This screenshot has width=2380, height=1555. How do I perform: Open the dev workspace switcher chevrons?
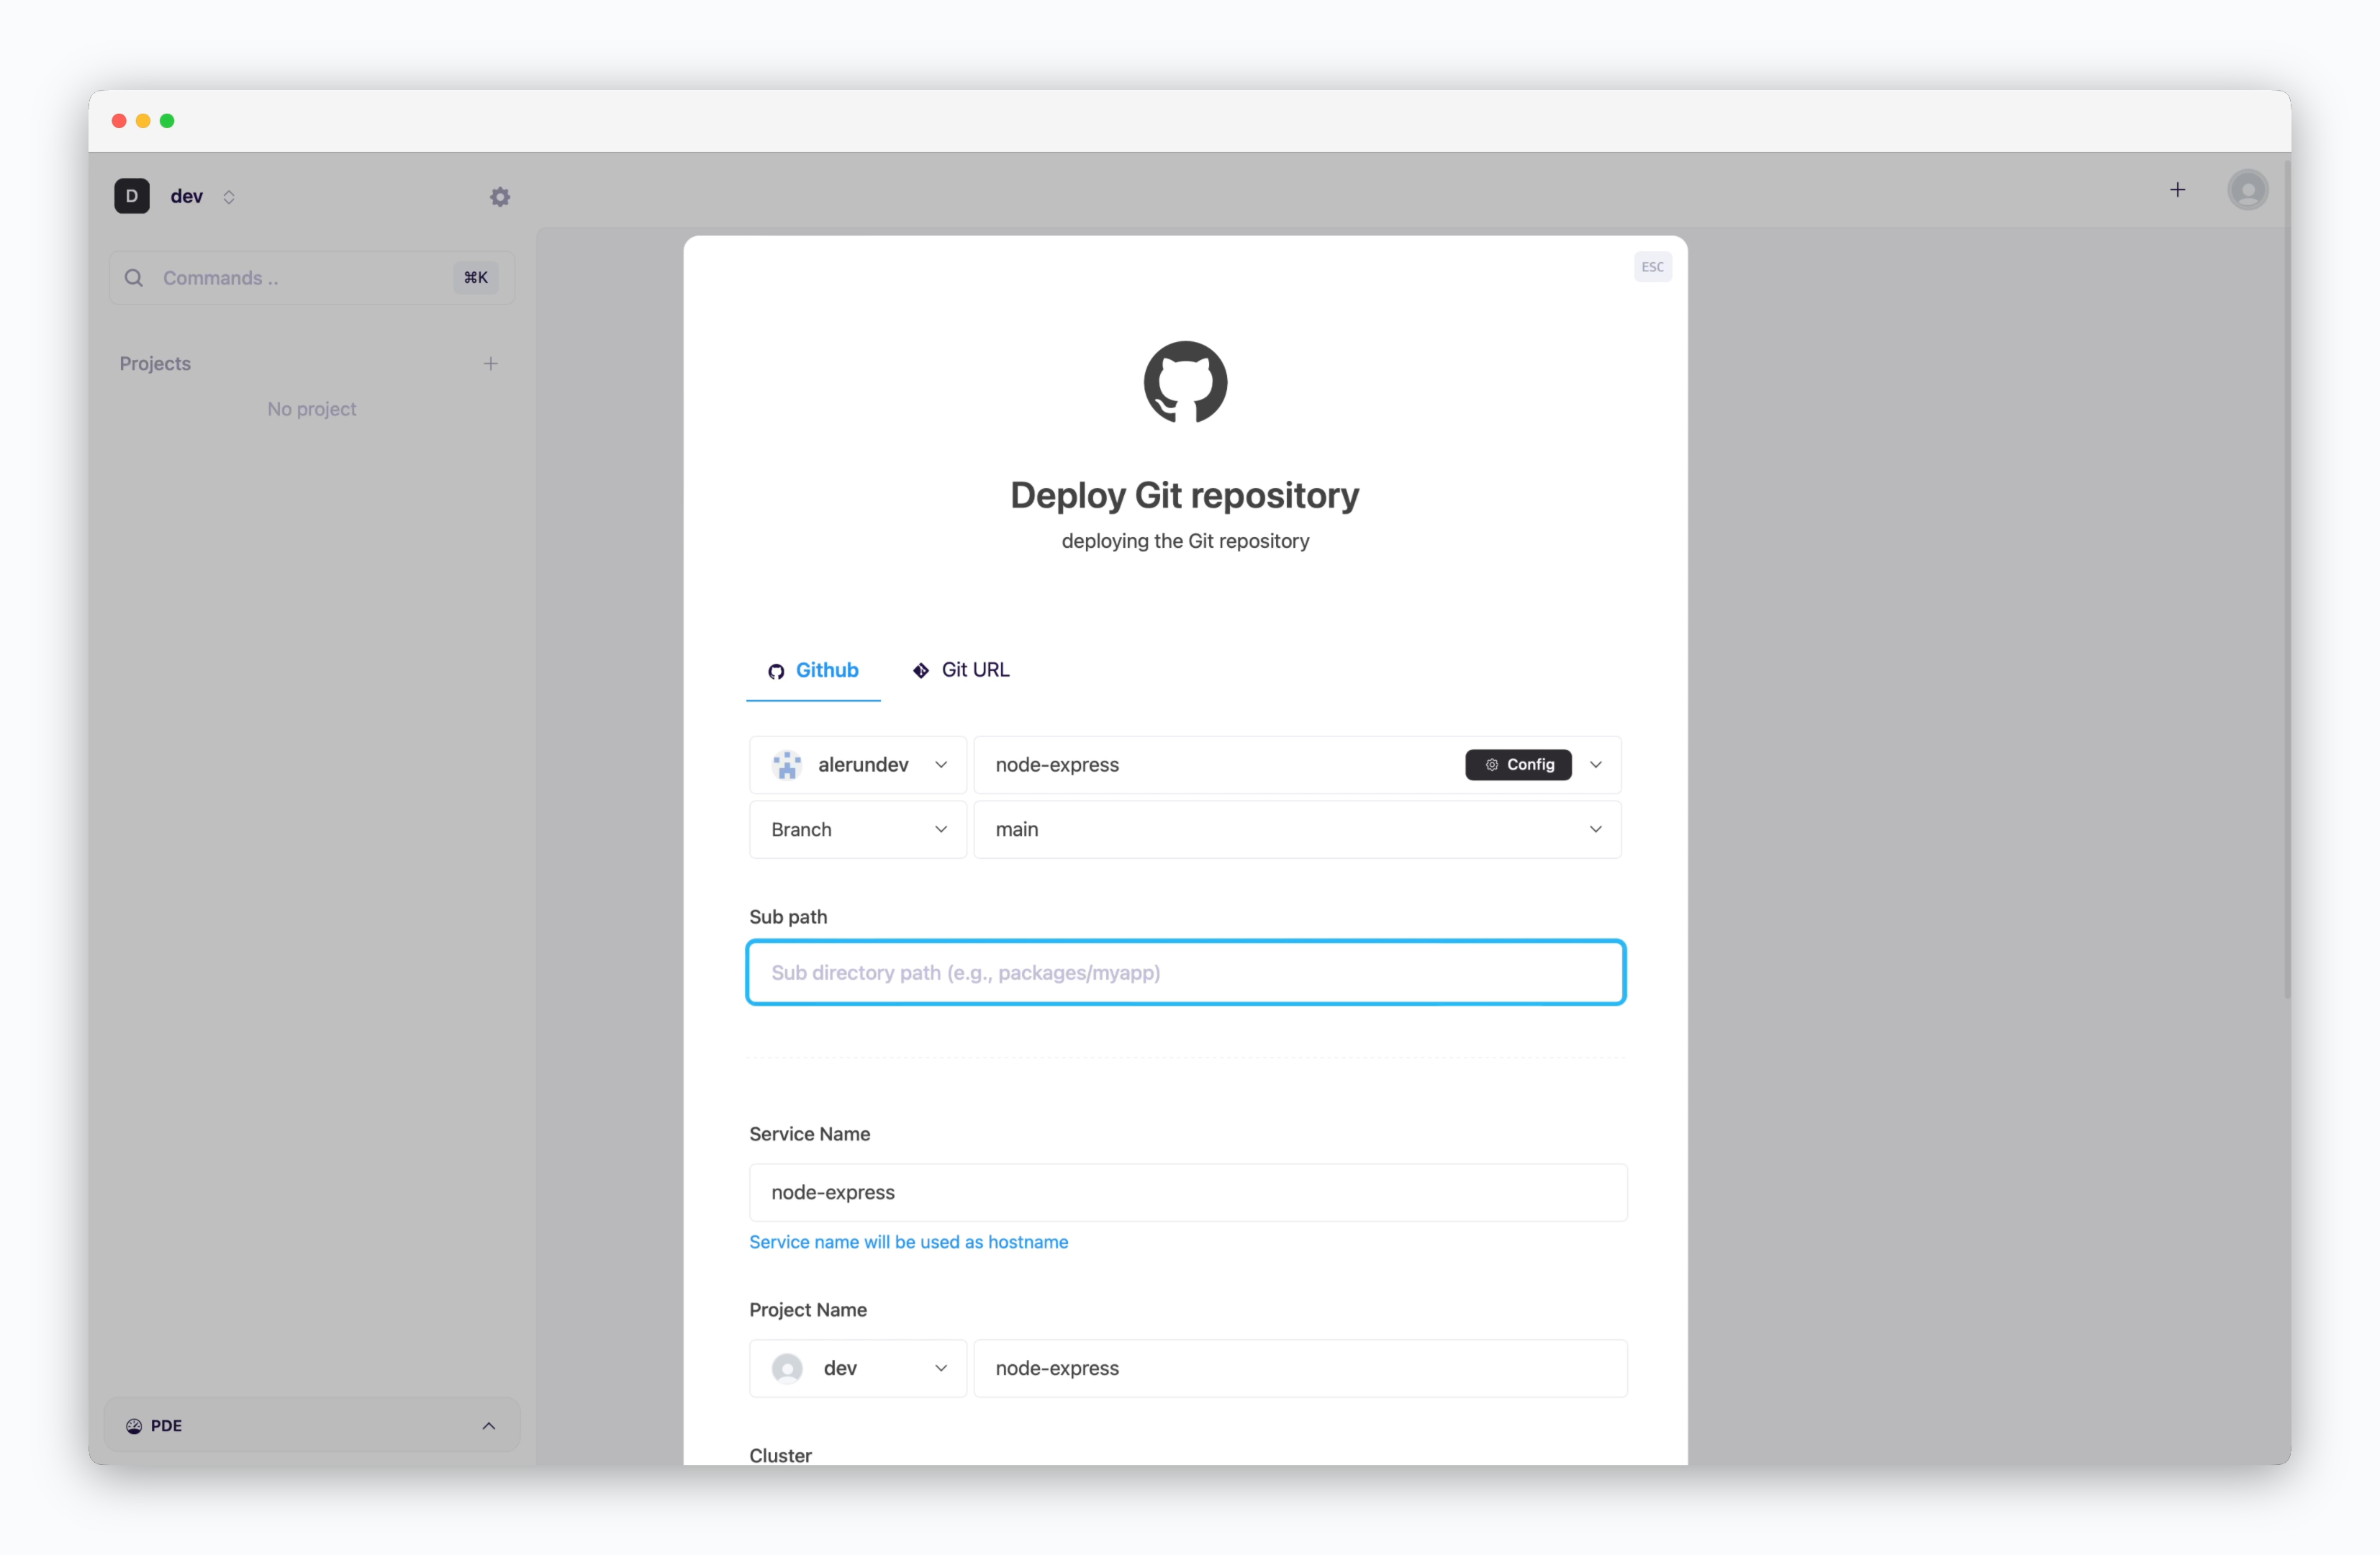[x=229, y=197]
